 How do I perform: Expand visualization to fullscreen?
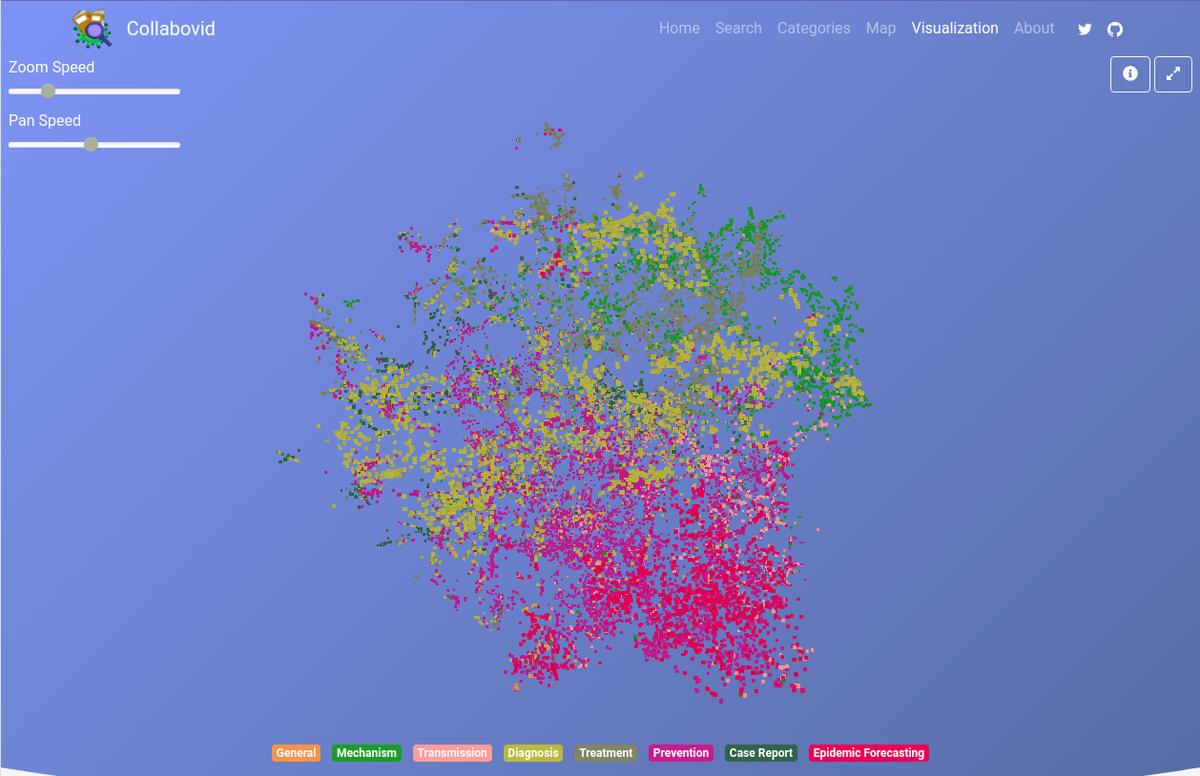1173,73
